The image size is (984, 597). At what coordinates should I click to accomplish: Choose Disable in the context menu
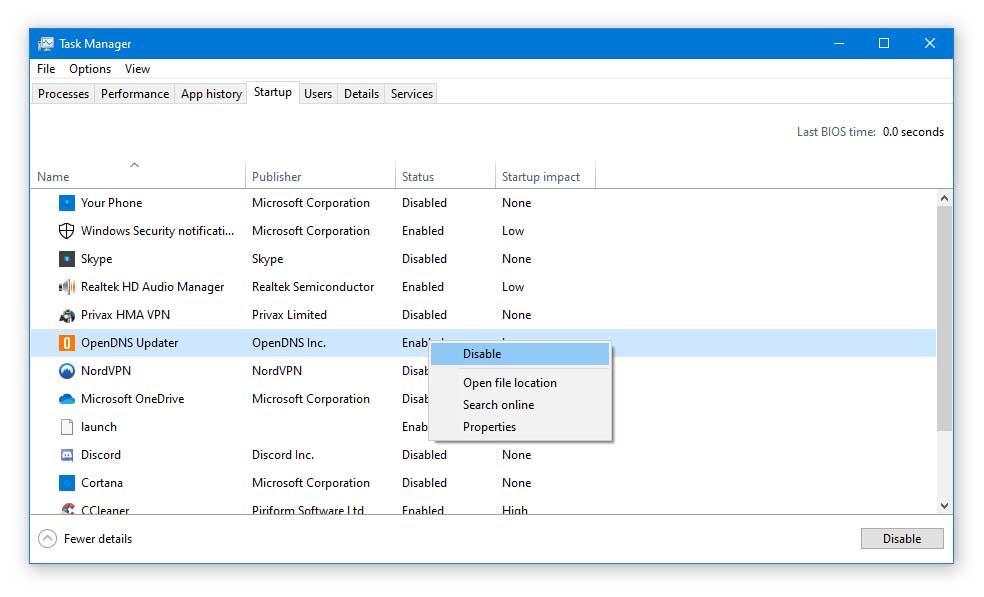click(520, 354)
